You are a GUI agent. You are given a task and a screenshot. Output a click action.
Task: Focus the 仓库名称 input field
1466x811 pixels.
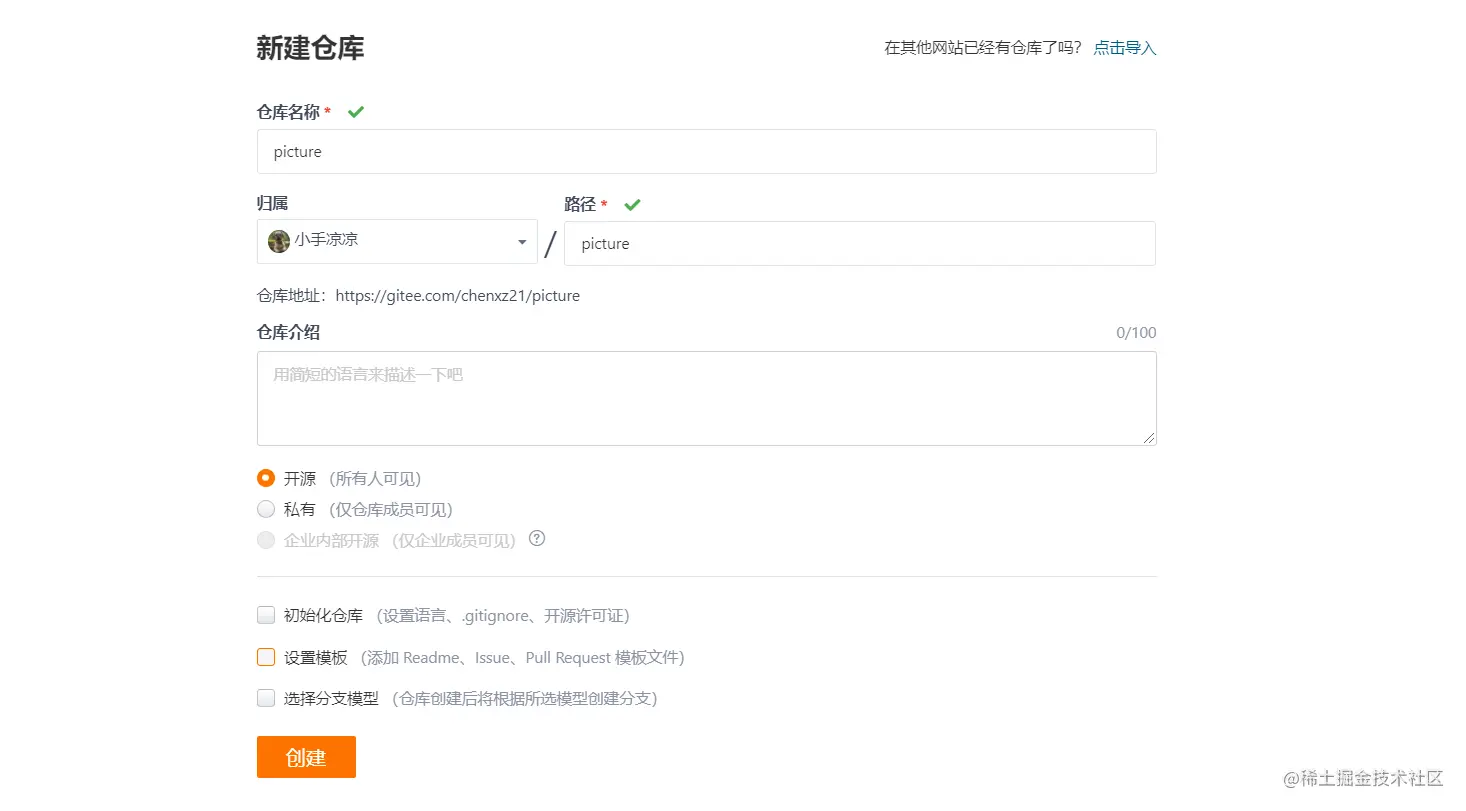point(707,151)
